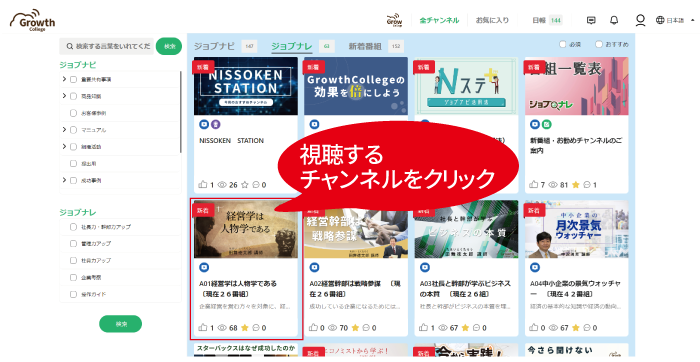
Task: Click the globe language icon
Action: tap(660, 20)
